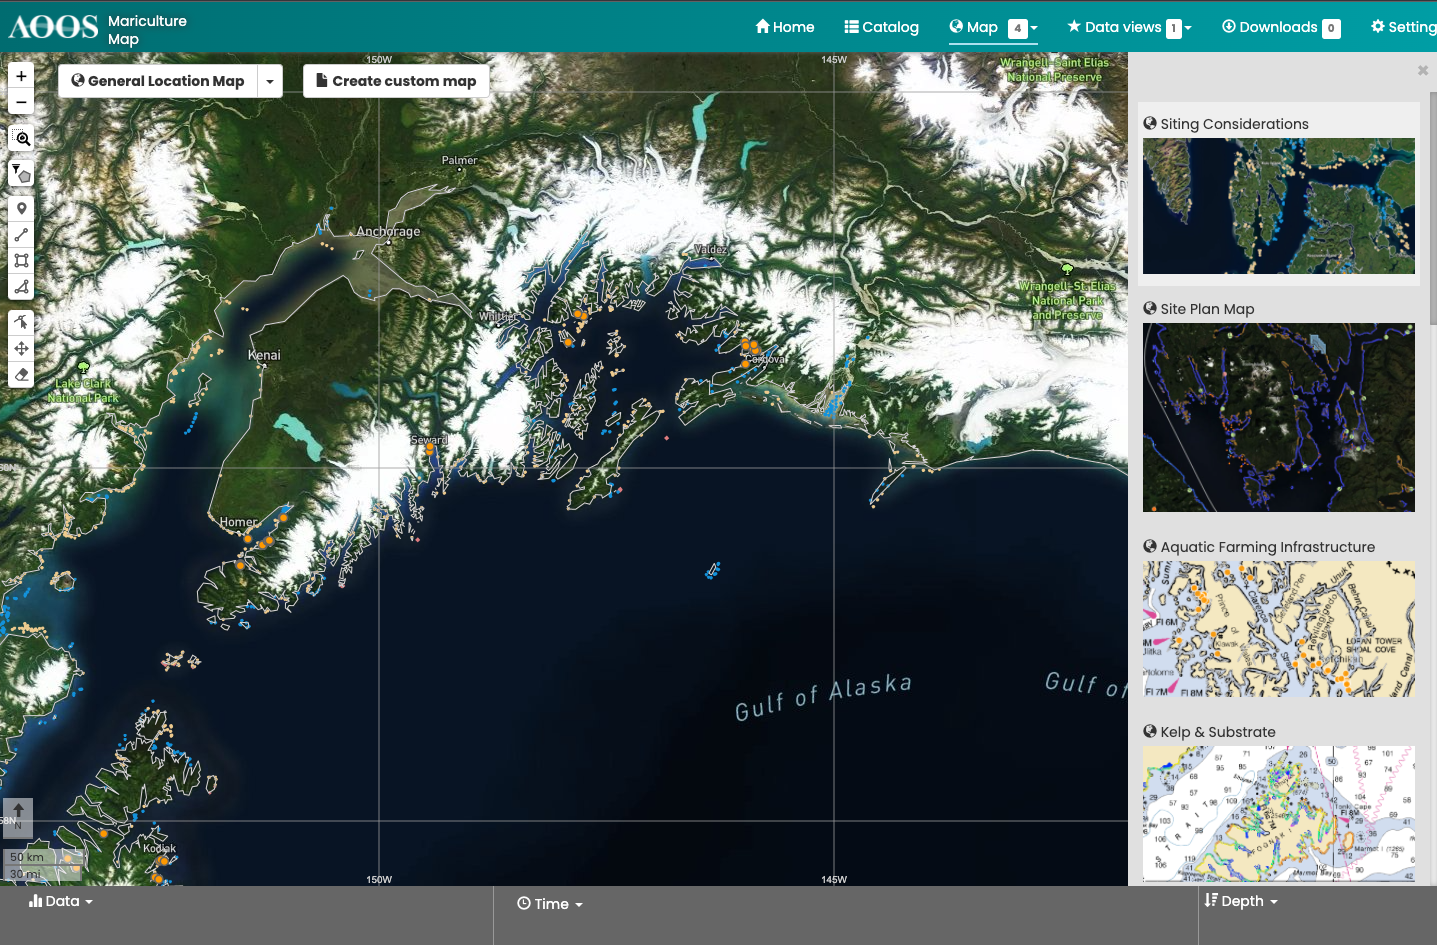
Task: Click the zoom in plus button
Action: (21, 76)
